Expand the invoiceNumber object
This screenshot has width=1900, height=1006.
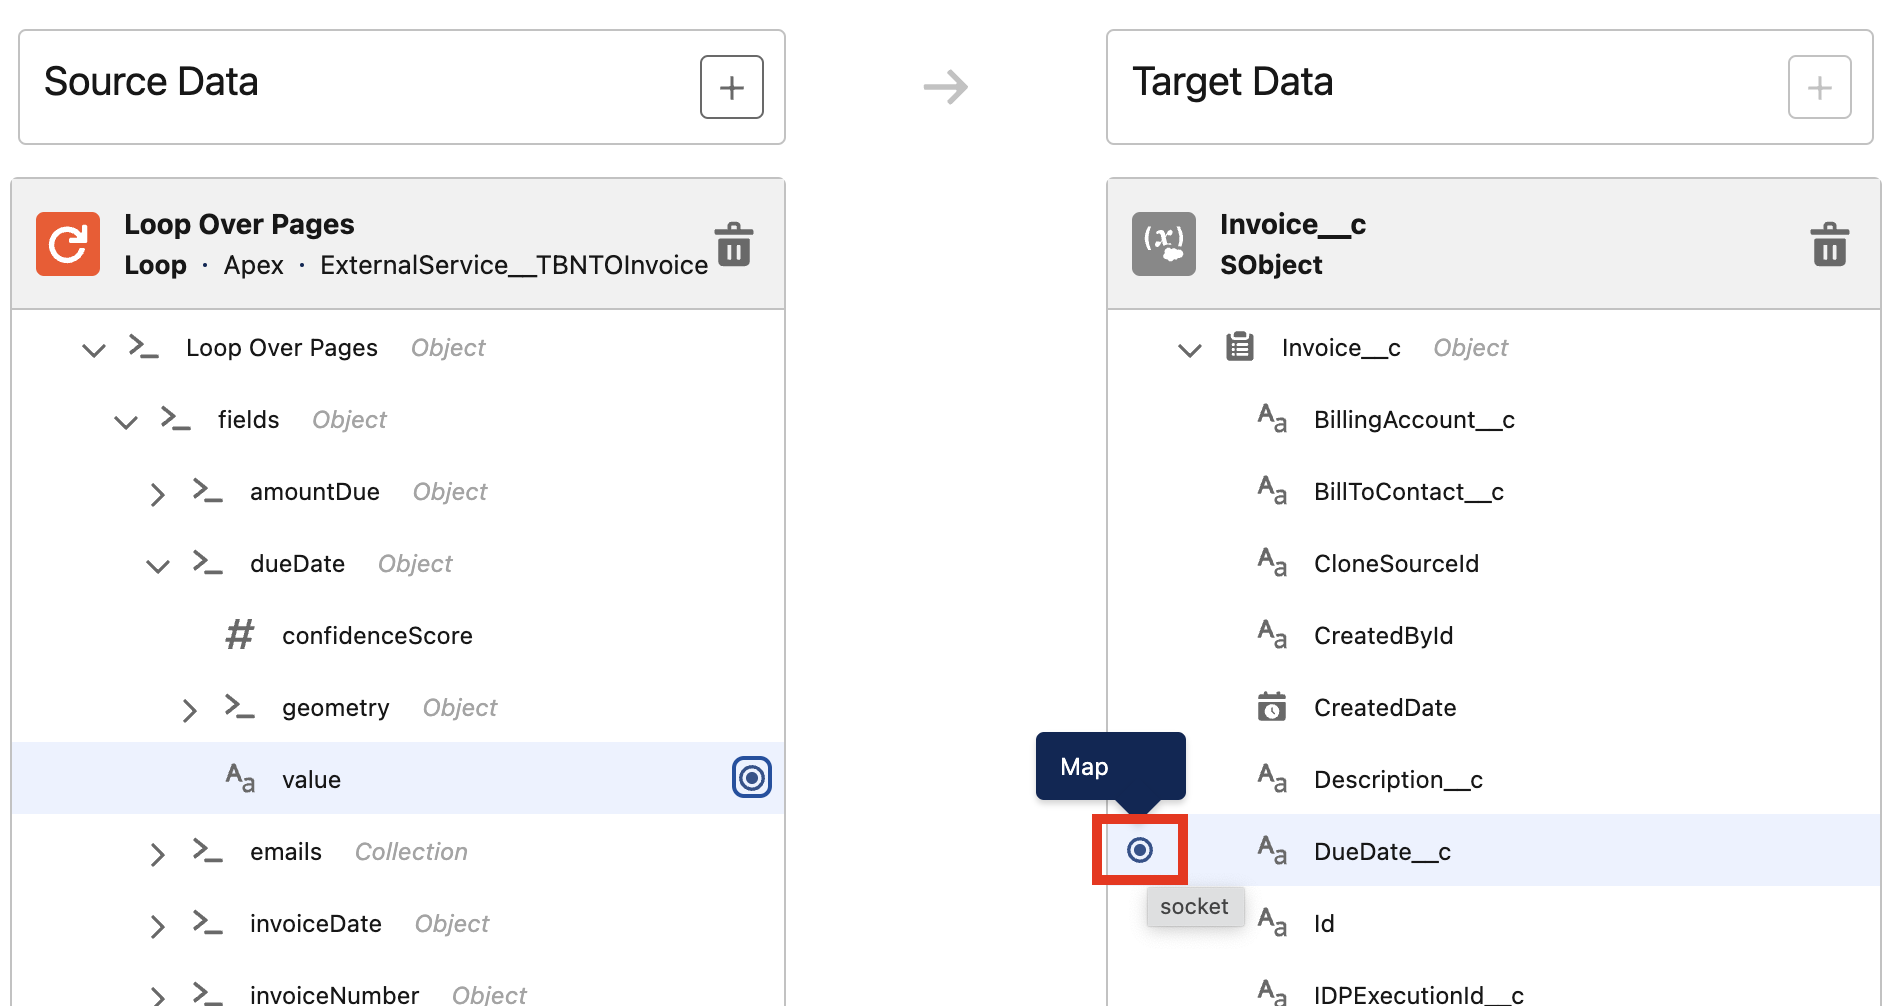point(157,995)
